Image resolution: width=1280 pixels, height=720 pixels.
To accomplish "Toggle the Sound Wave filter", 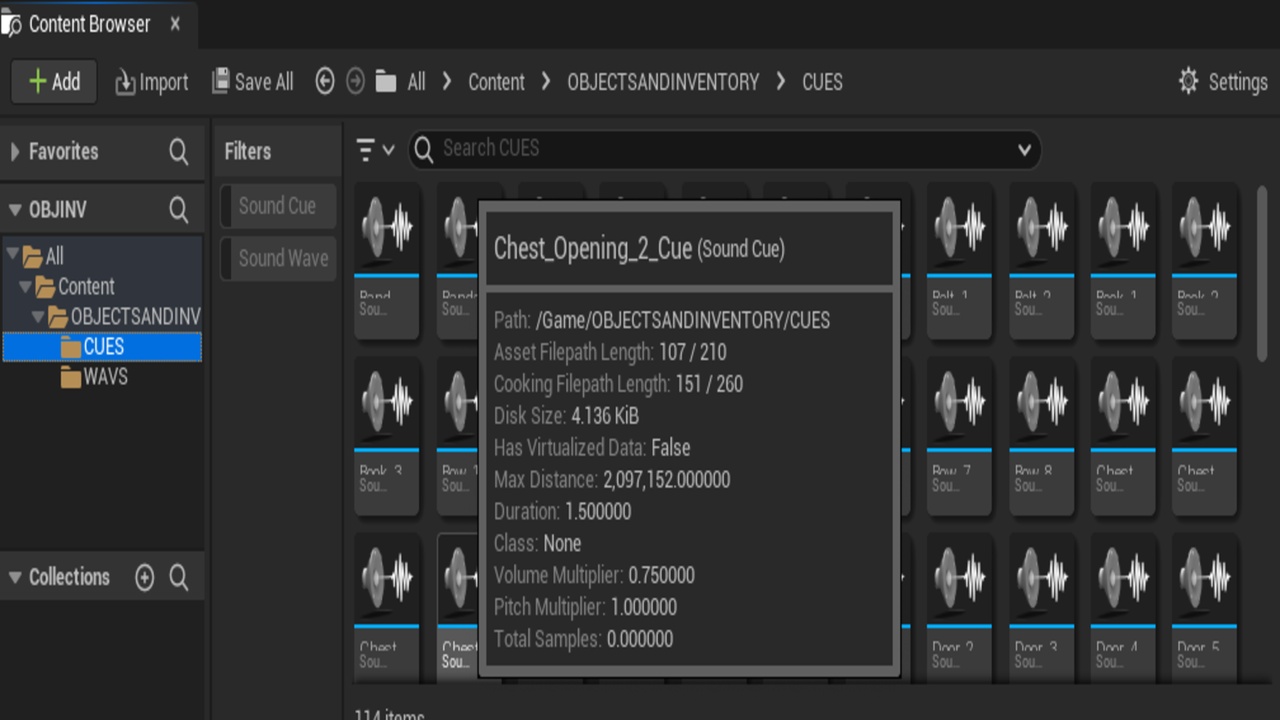I will (278, 258).
